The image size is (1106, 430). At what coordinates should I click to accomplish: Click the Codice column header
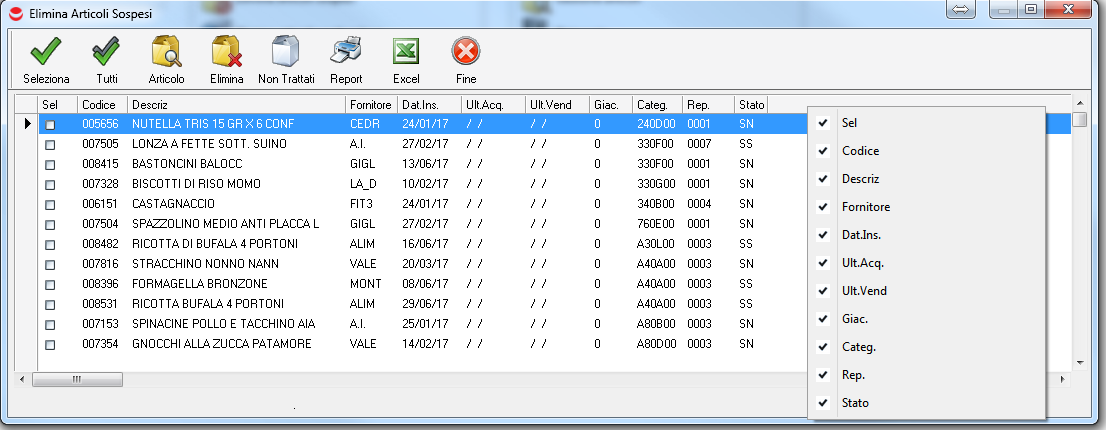pyautogui.click(x=100, y=105)
